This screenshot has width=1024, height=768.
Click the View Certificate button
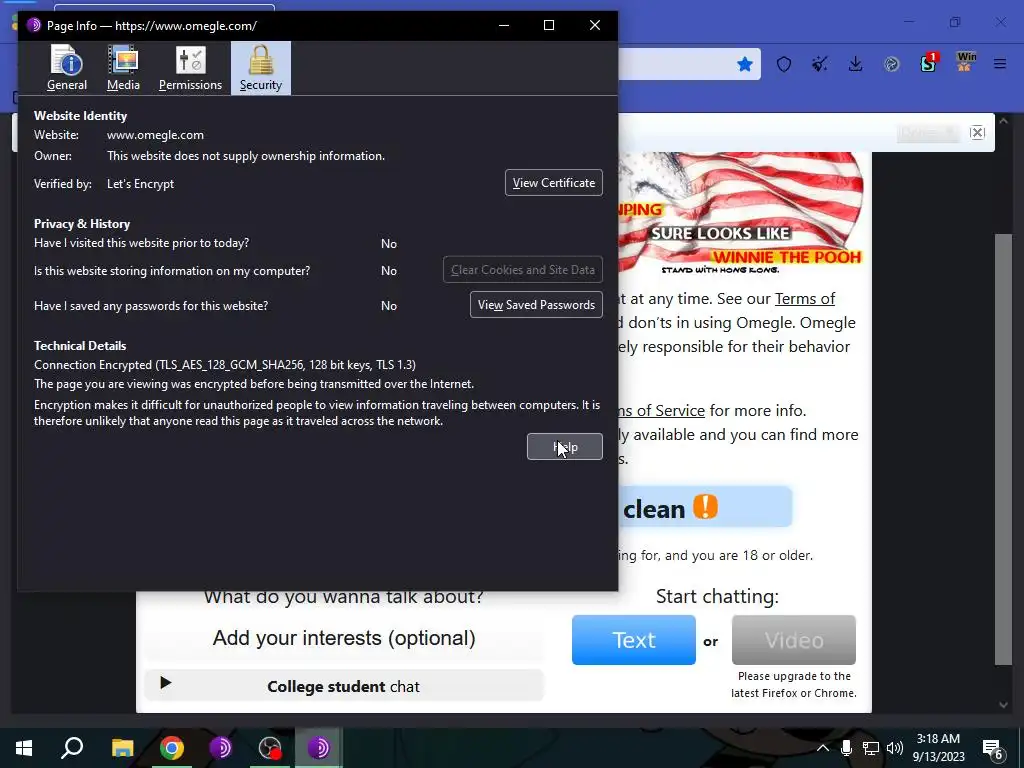[554, 183]
